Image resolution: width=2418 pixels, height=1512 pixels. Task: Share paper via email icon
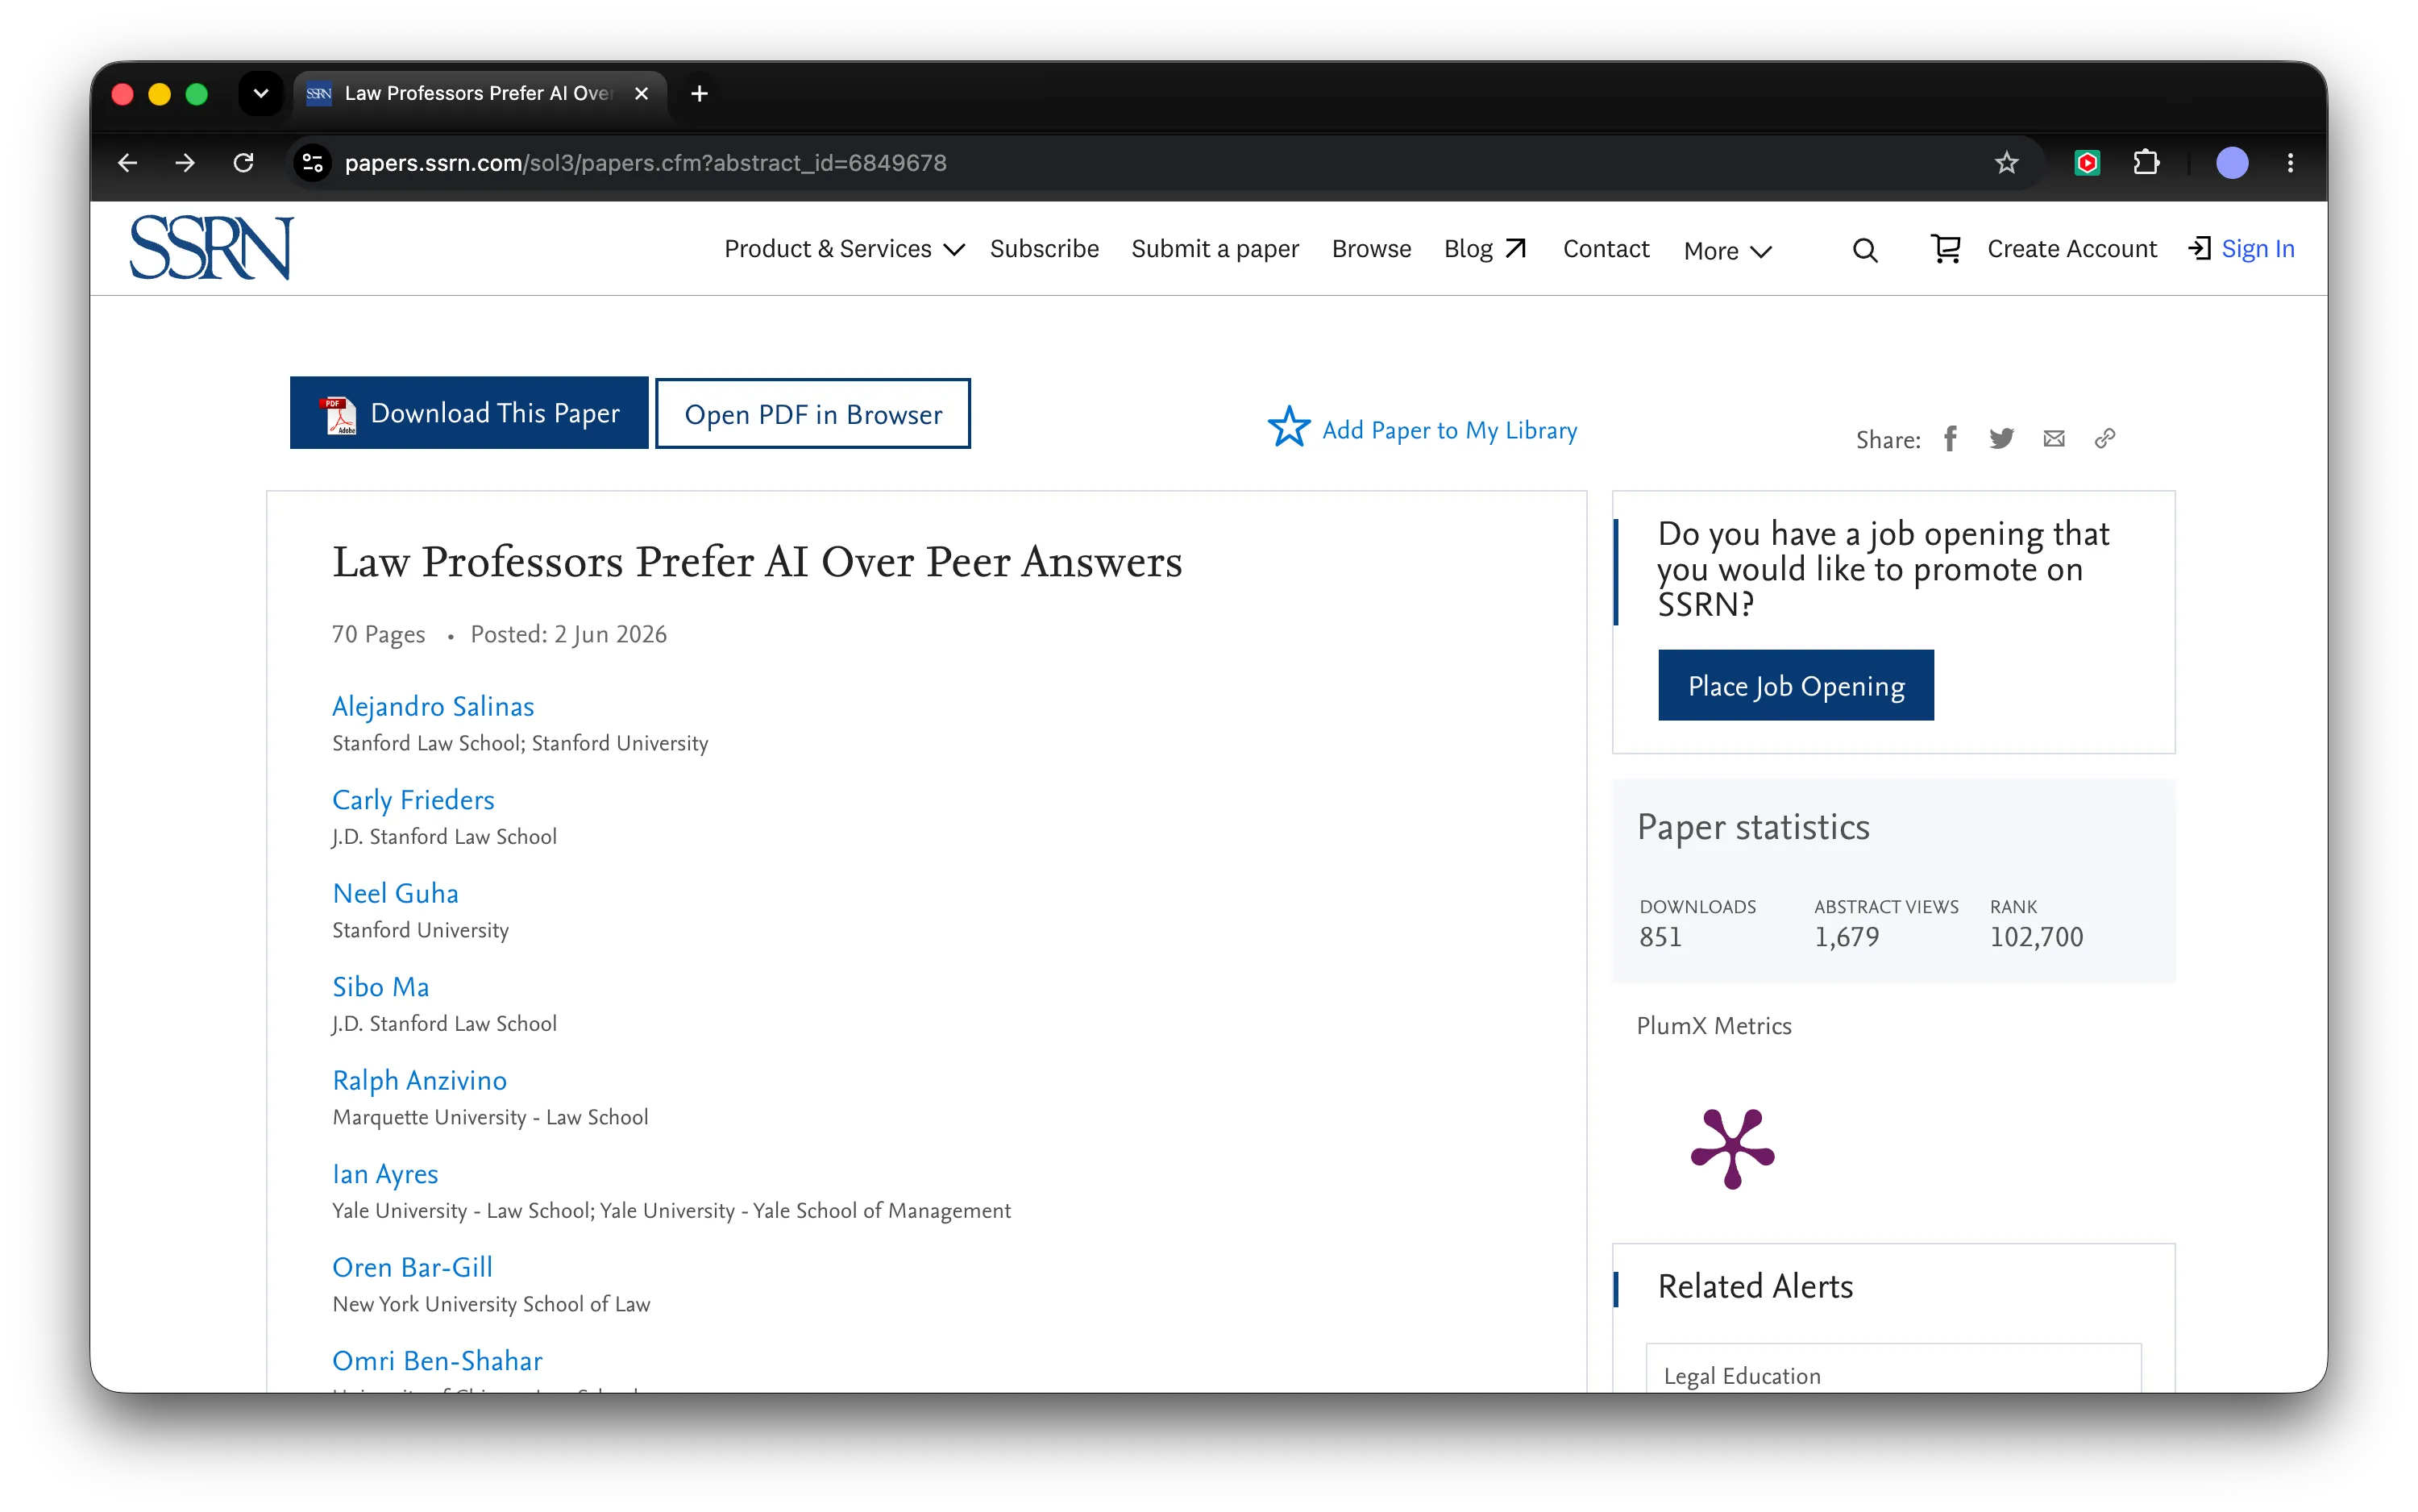coord(2053,438)
